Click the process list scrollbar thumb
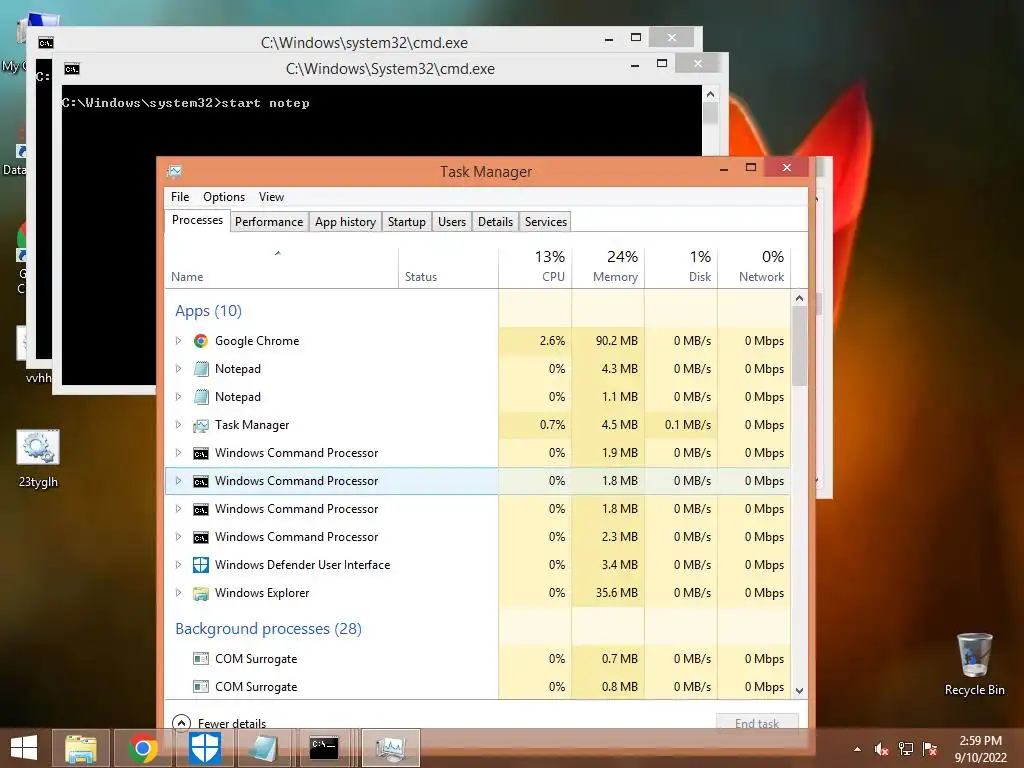 [799, 346]
